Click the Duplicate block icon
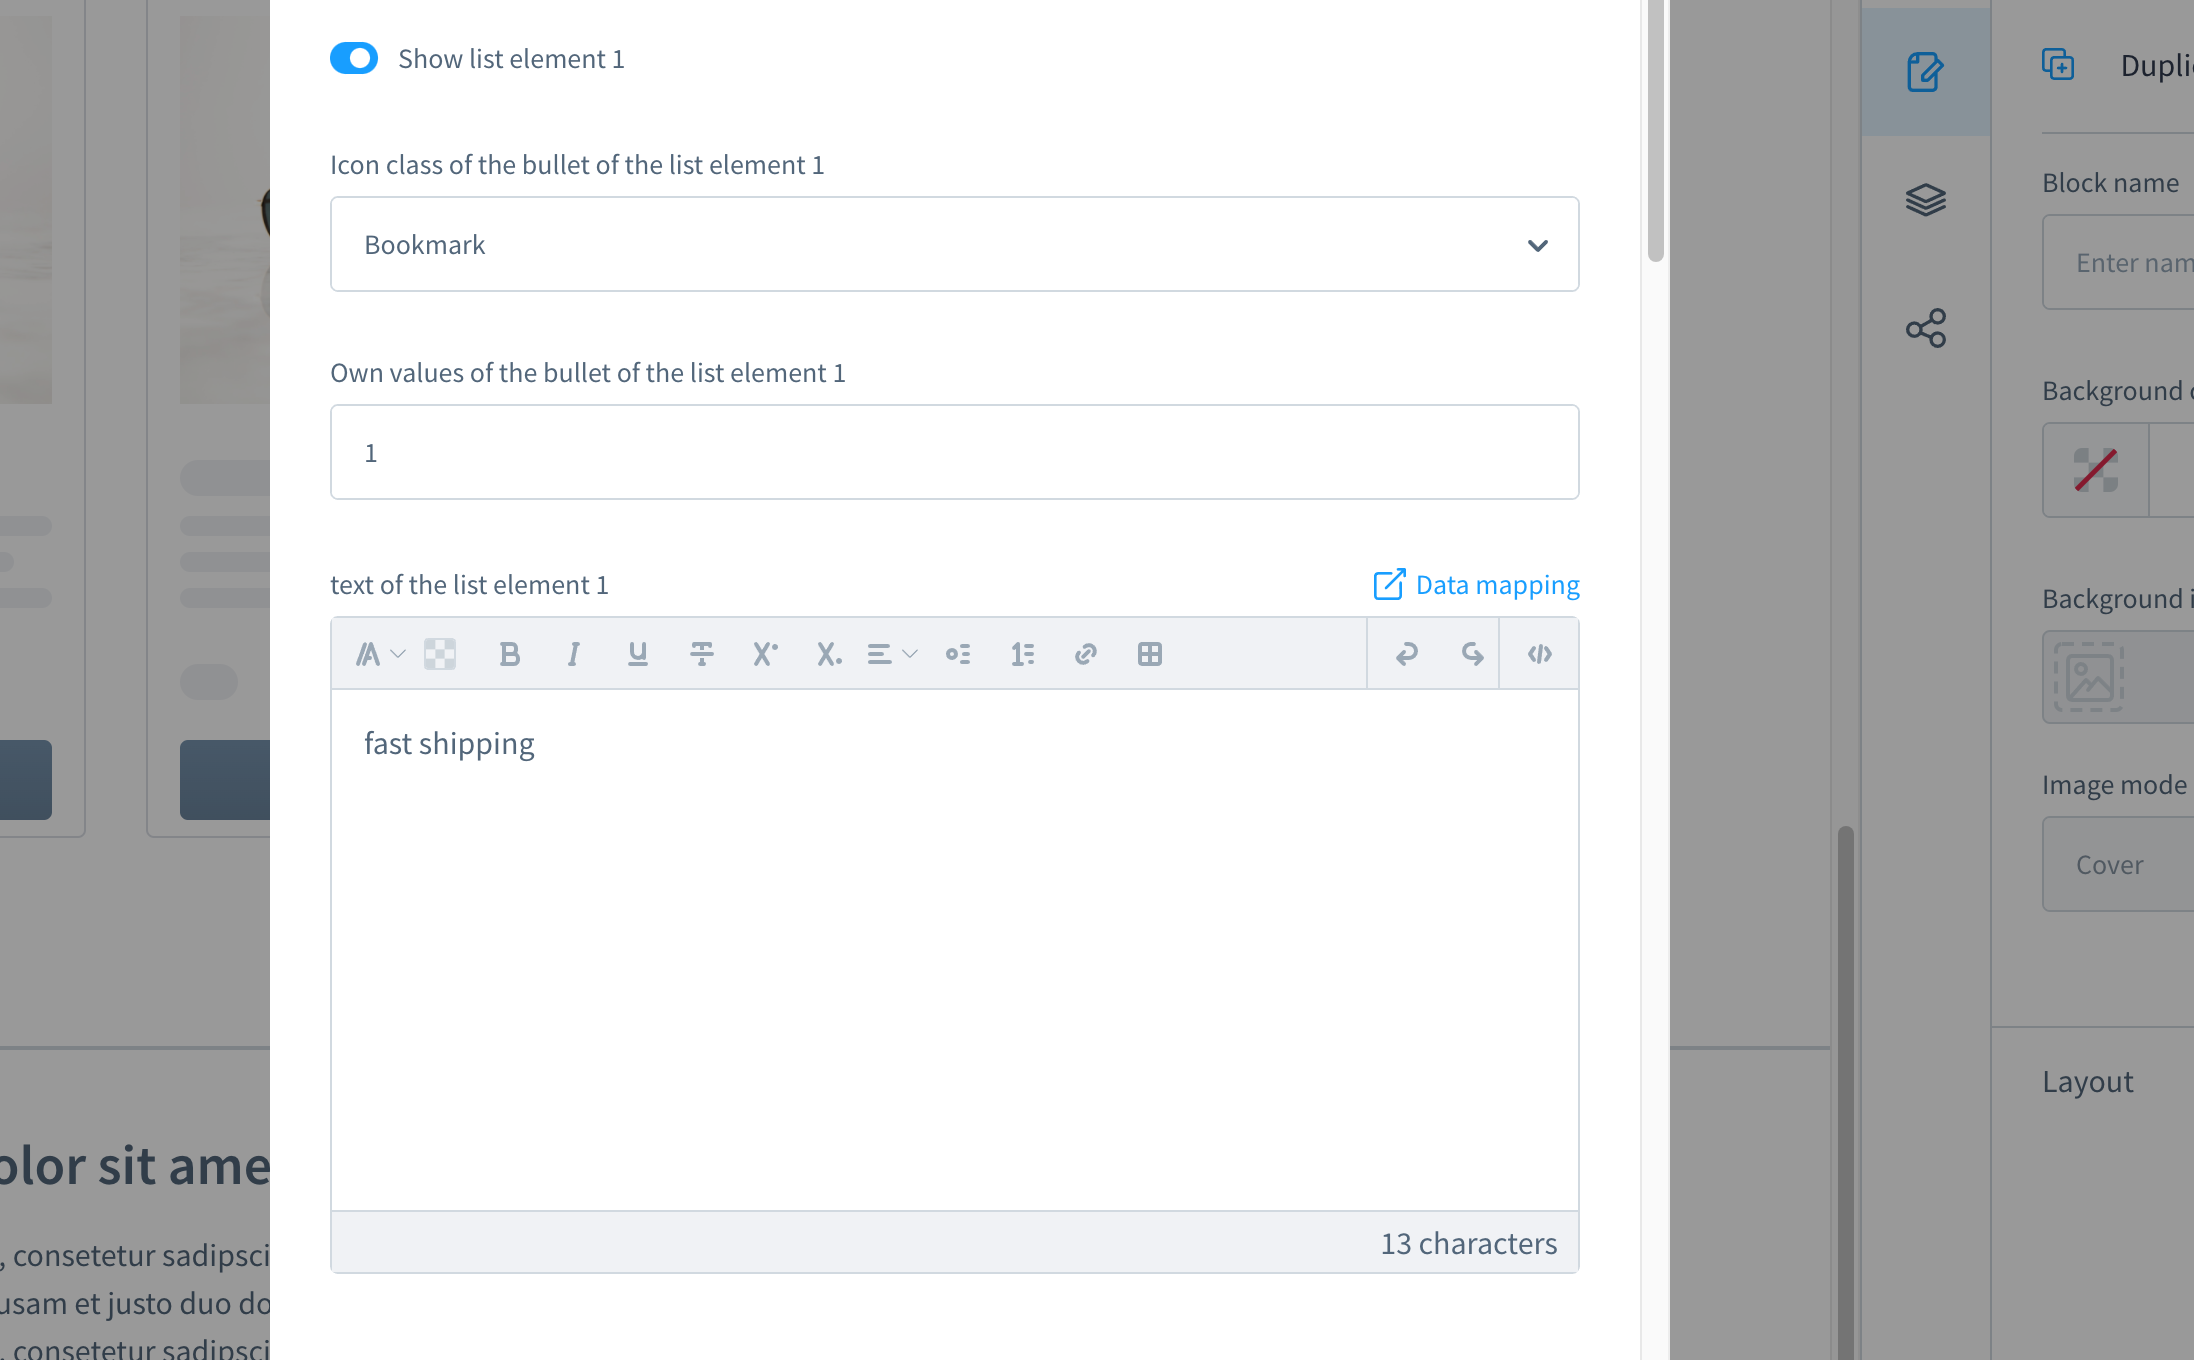The width and height of the screenshot is (2194, 1360). point(2059,63)
